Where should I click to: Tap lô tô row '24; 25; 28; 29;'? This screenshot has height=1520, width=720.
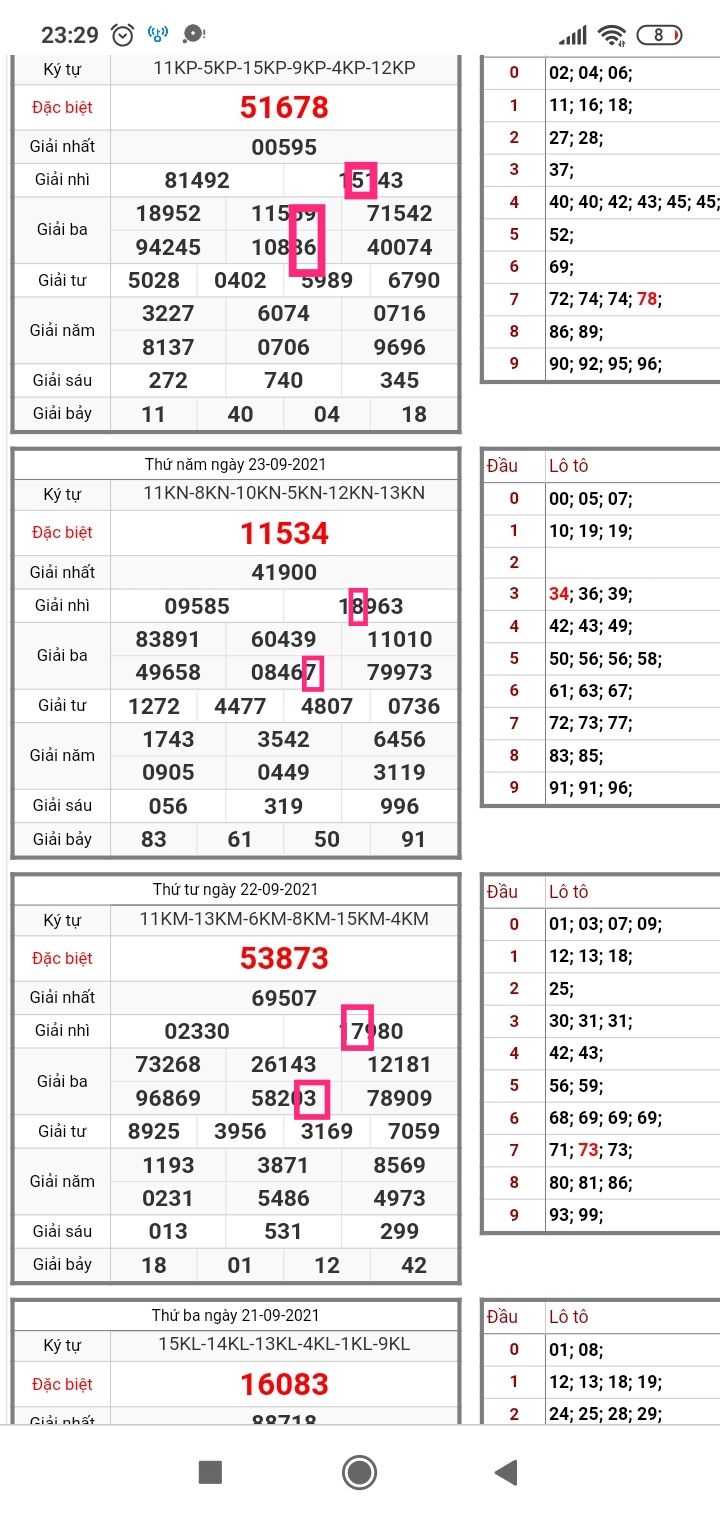(x=605, y=1414)
